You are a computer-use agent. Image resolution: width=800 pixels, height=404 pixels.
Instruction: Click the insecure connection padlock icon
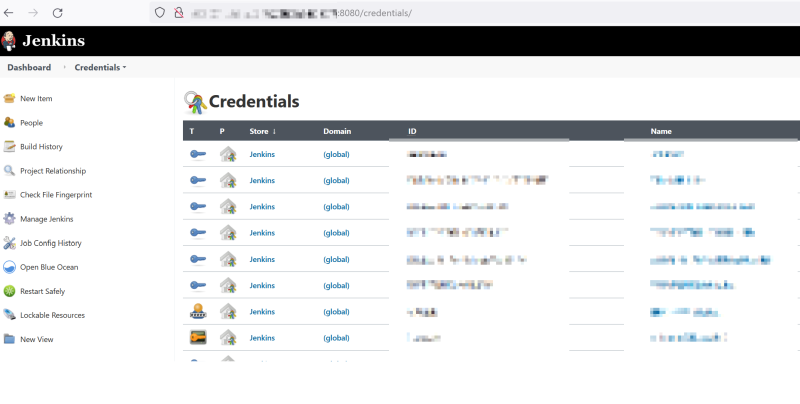(x=179, y=13)
